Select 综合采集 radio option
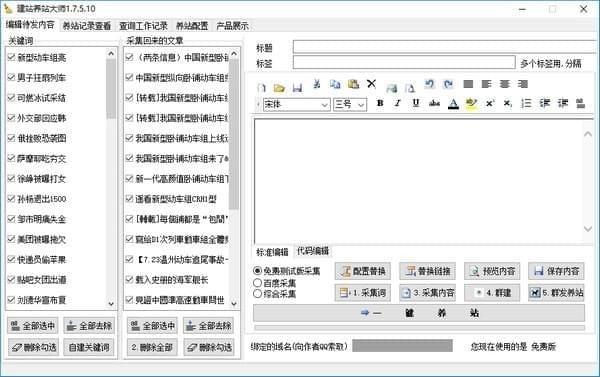Viewport: 600px width, 377px height. [x=258, y=294]
